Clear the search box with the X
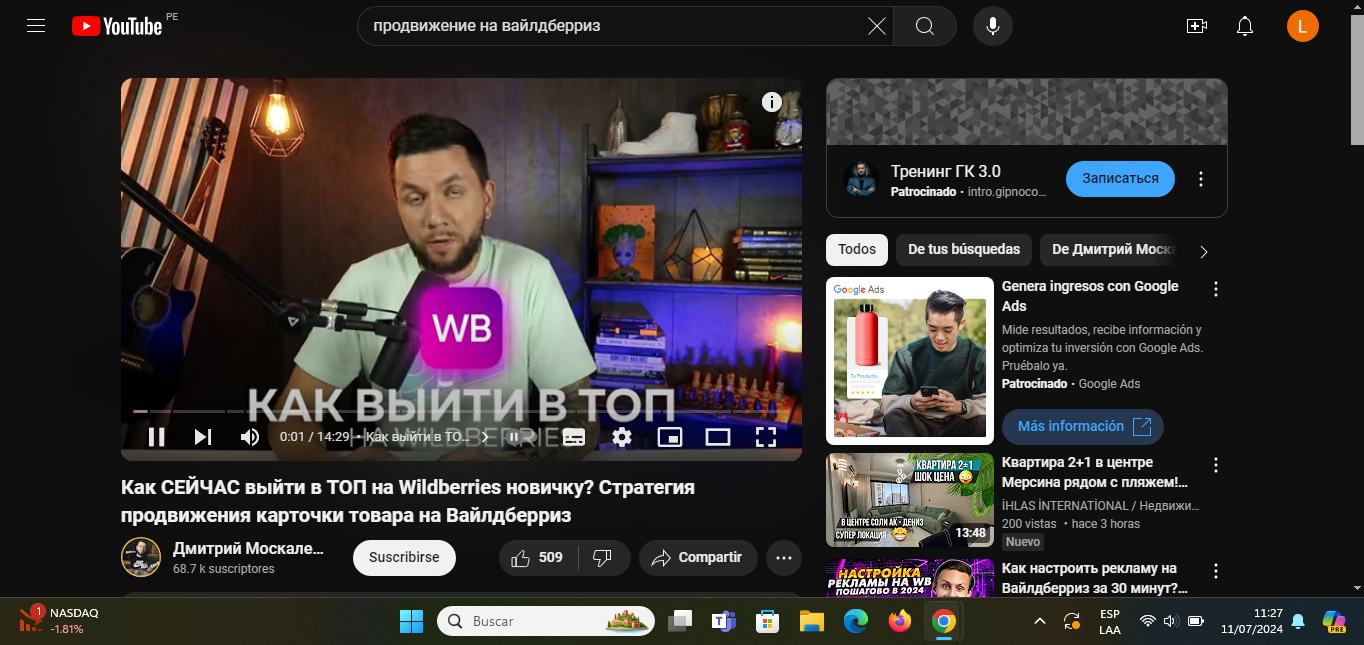Viewport: 1364px width, 645px height. tap(877, 26)
